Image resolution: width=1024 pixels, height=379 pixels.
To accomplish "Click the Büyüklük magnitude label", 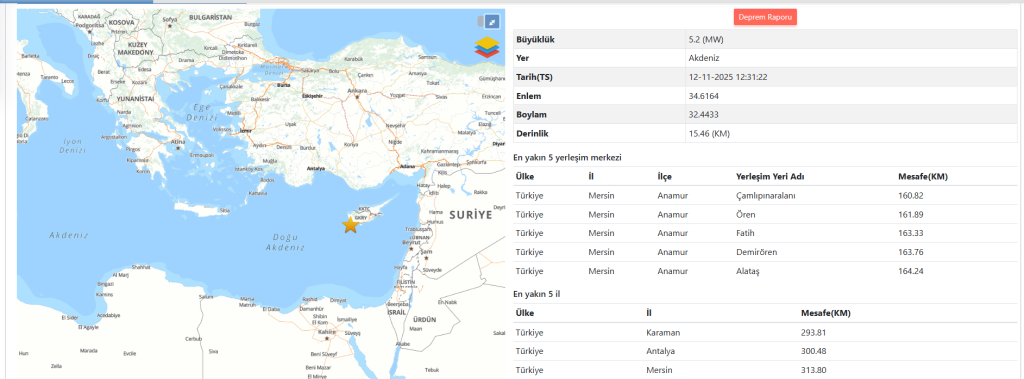I will (536, 39).
